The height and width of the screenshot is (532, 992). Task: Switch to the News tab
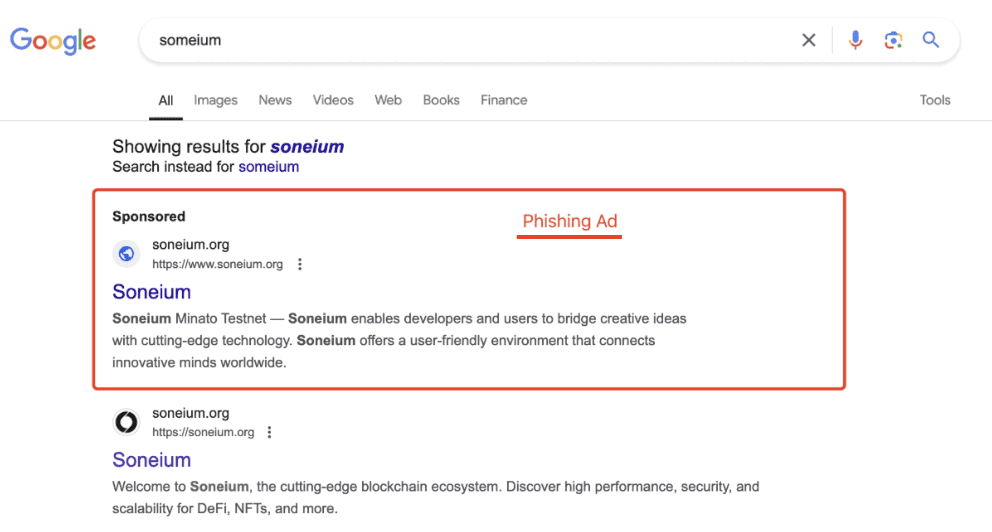pos(275,100)
